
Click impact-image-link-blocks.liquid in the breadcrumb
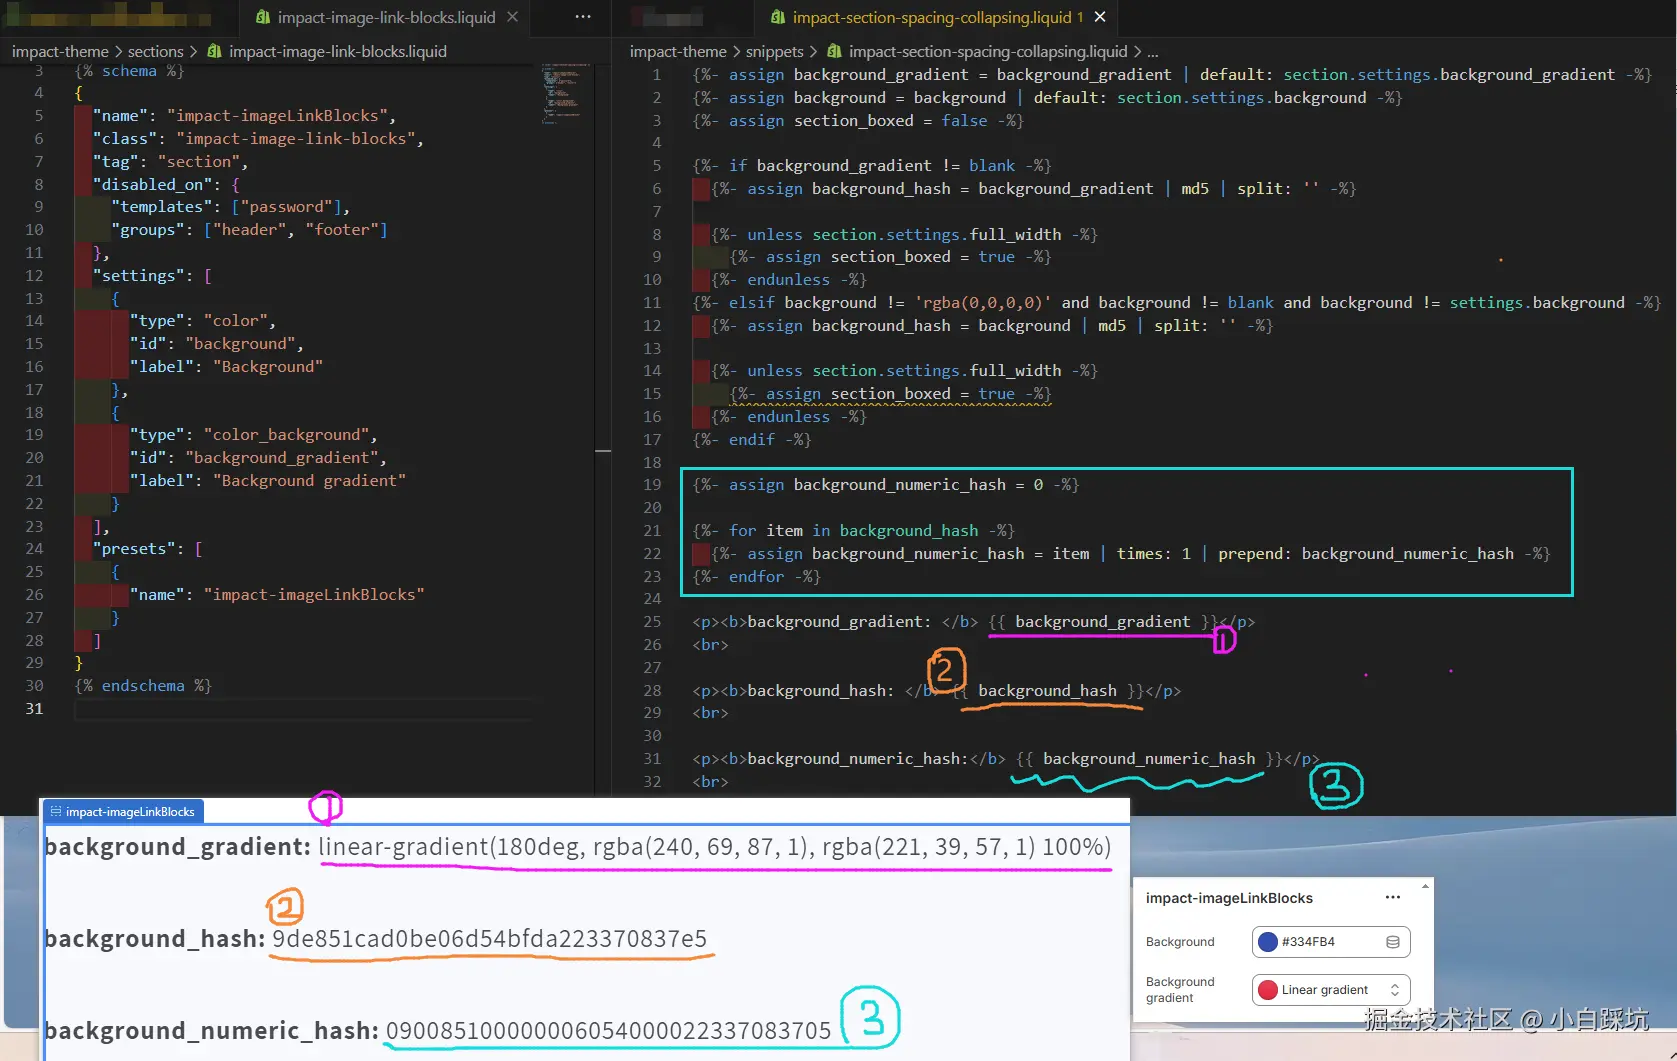(338, 51)
